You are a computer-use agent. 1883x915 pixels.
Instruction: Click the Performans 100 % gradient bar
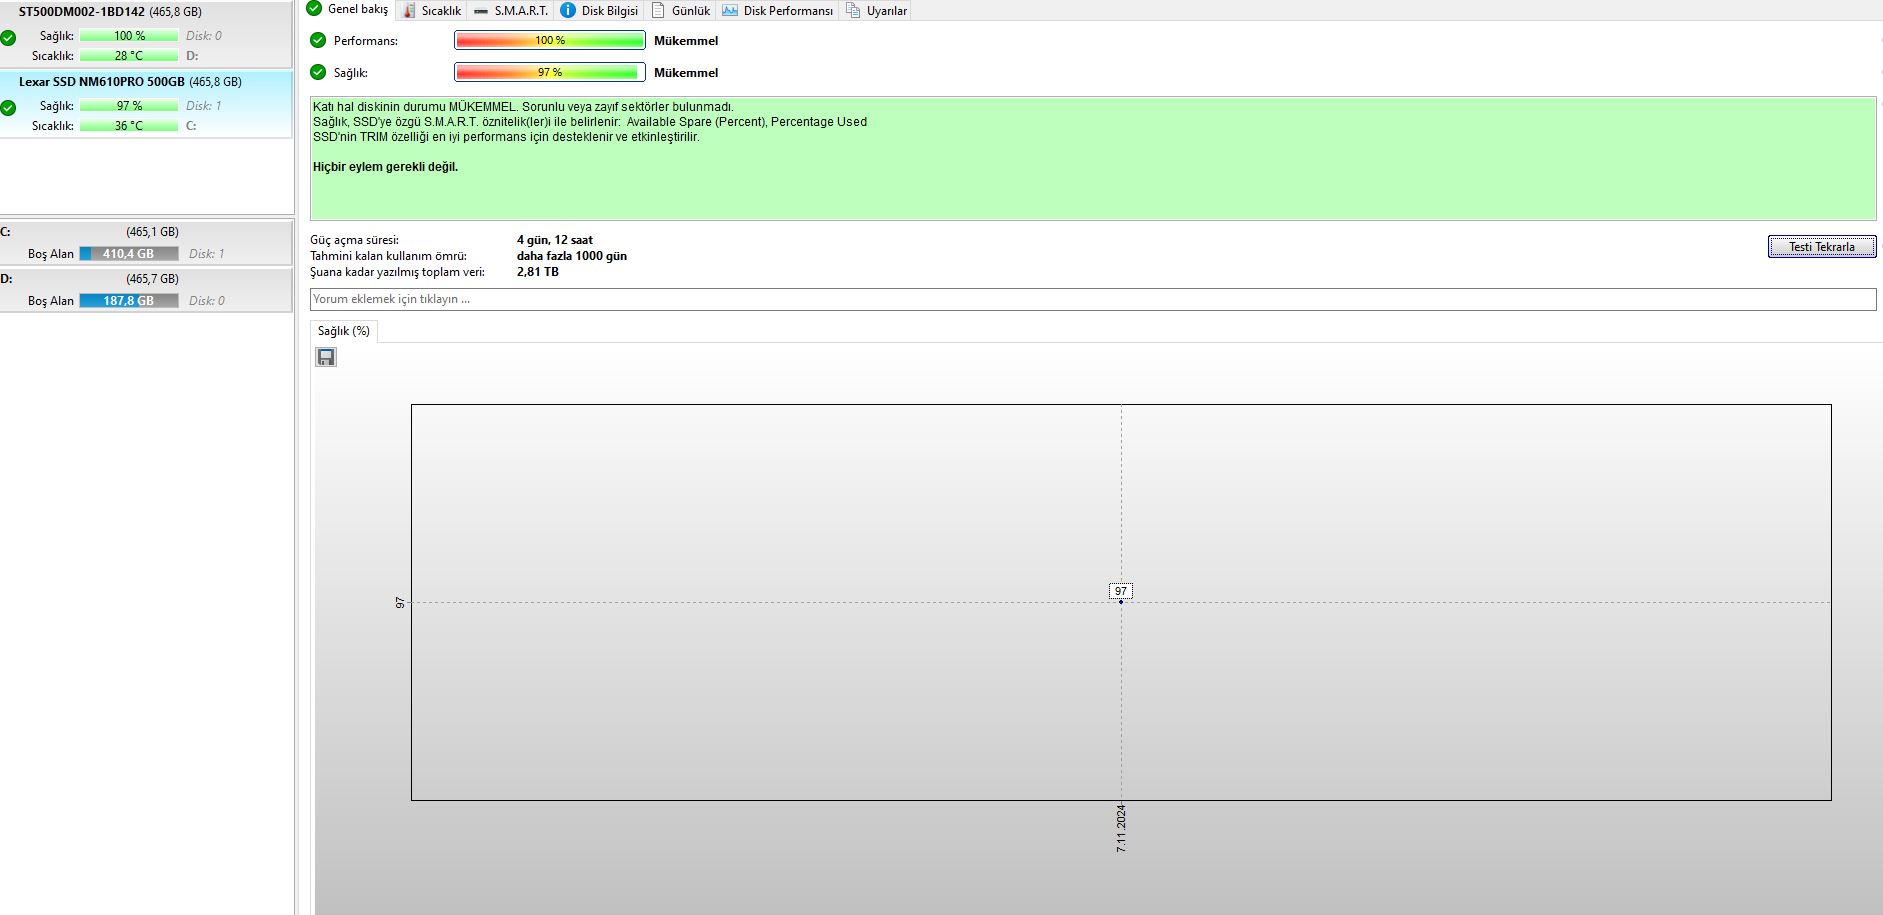click(x=550, y=40)
